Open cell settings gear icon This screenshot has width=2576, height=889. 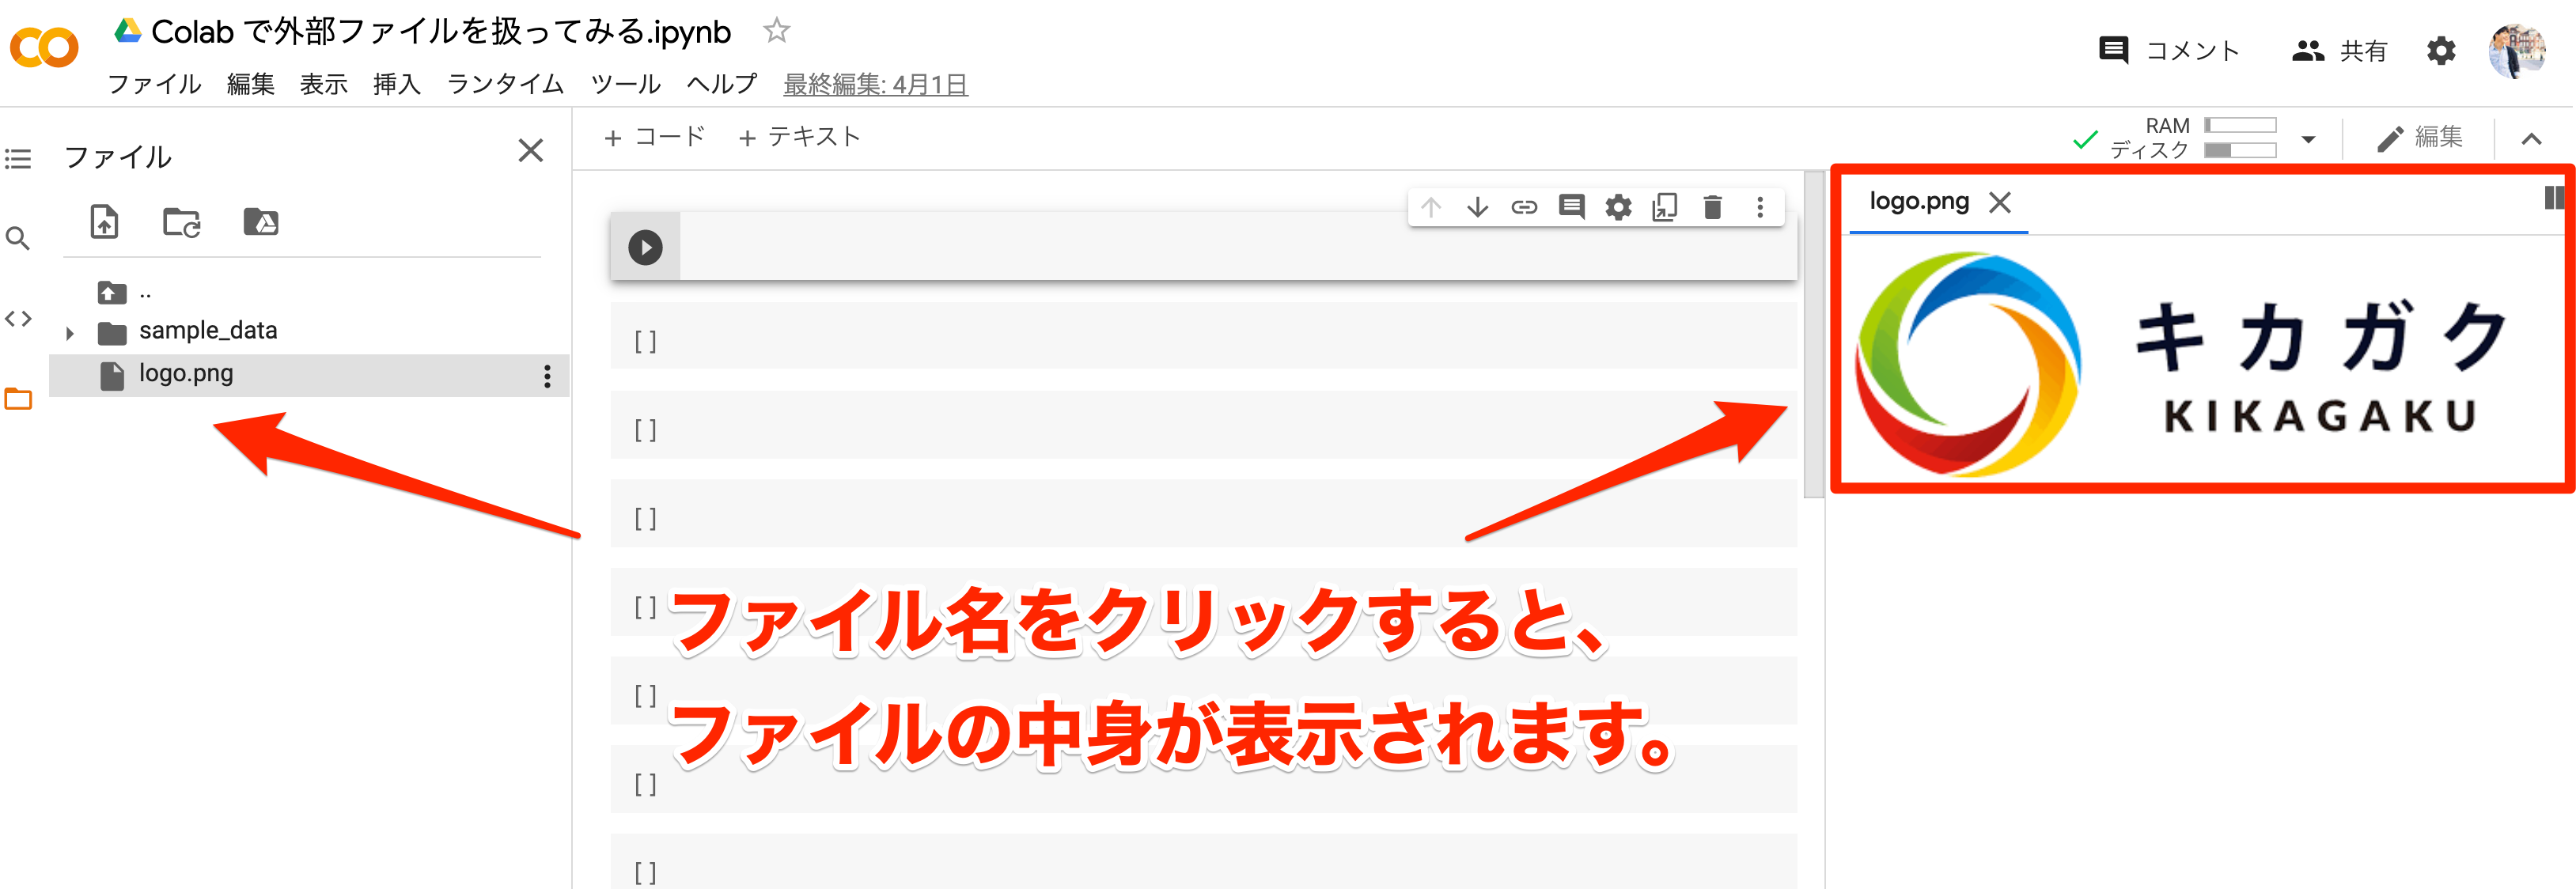1618,207
